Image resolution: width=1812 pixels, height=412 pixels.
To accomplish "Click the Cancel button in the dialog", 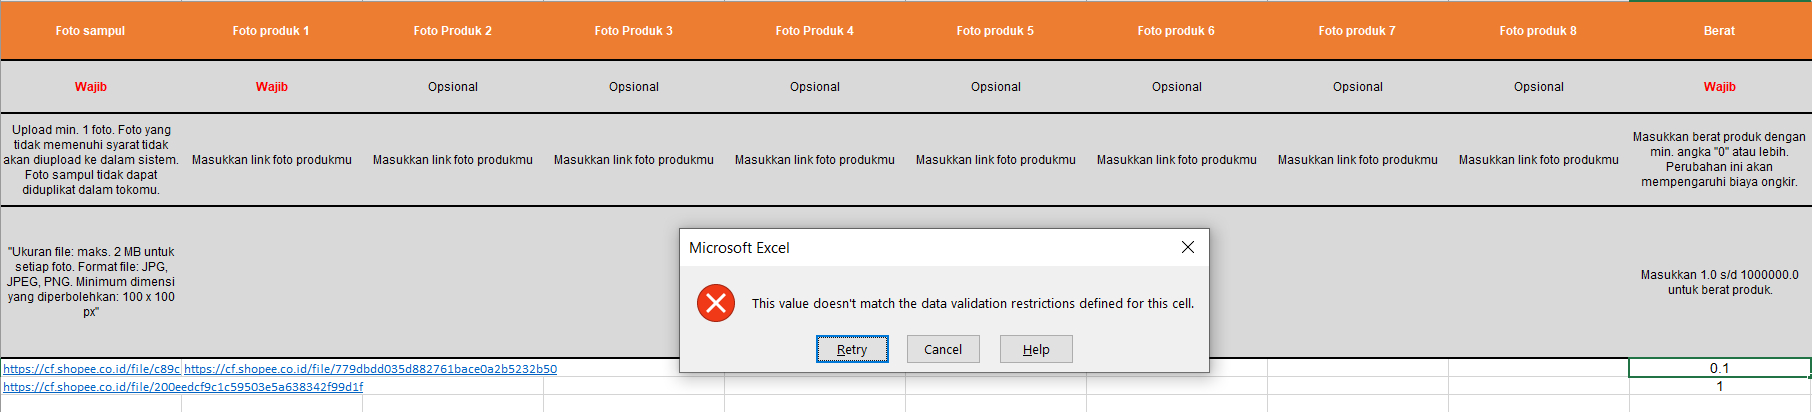I will pos(943,349).
